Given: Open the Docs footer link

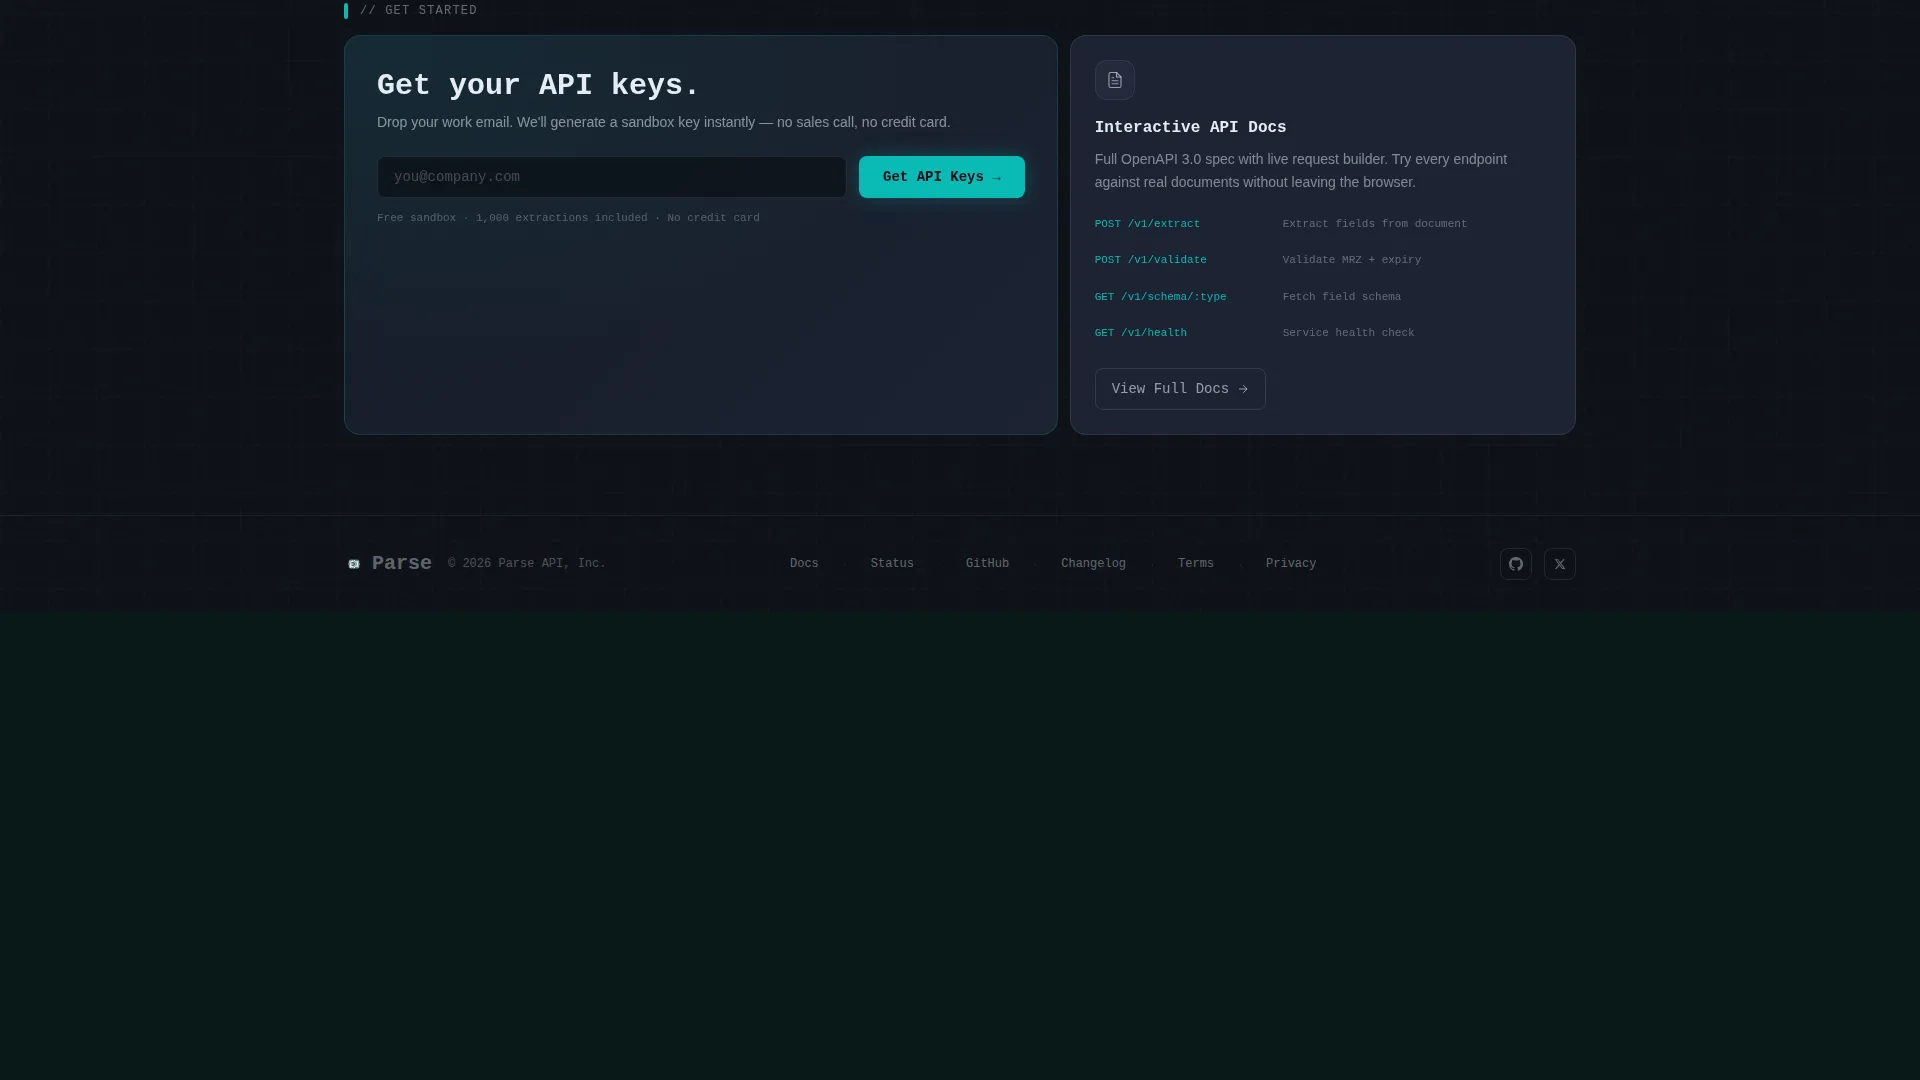Looking at the screenshot, I should 804,564.
